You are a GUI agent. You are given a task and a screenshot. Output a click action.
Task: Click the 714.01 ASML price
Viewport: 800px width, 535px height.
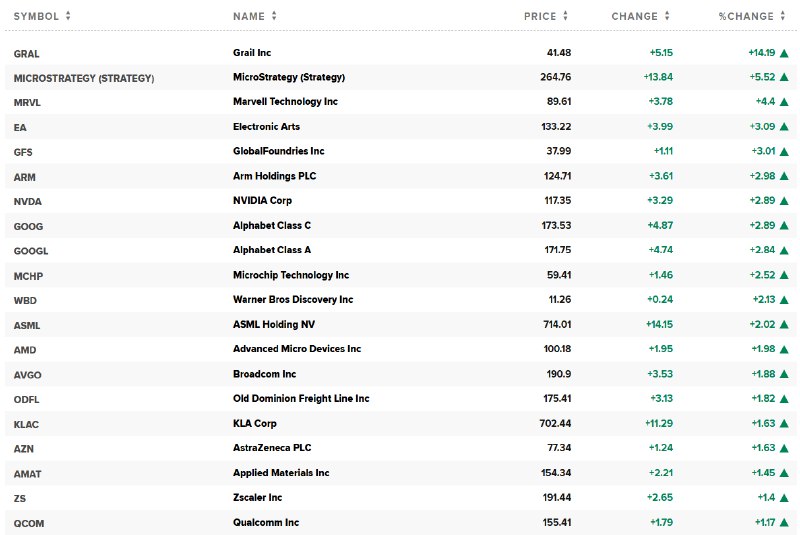click(557, 324)
